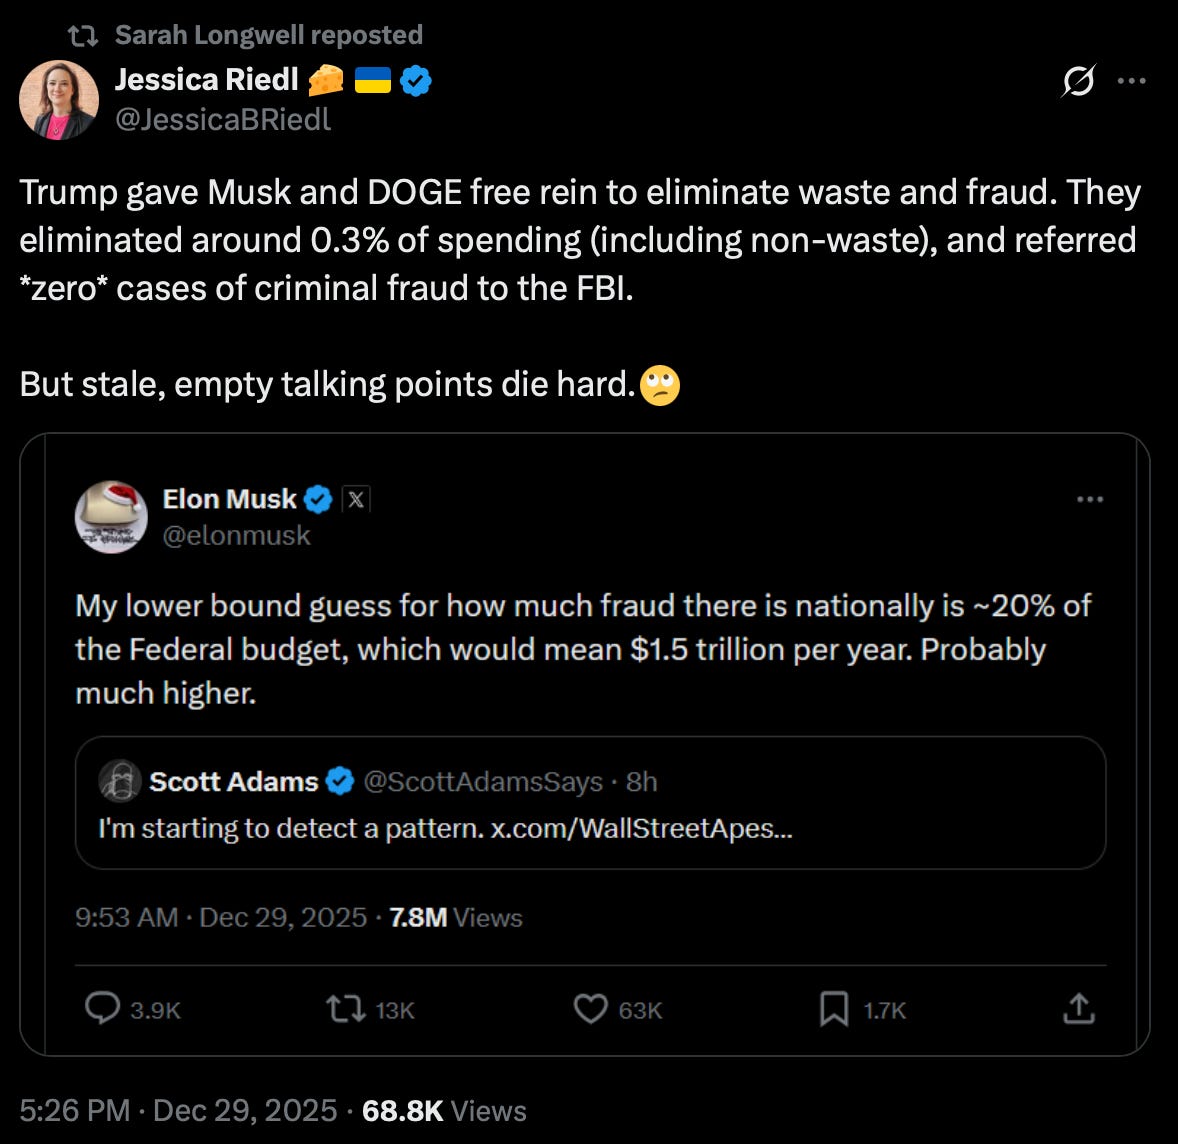1178x1144 pixels.
Task: Click the Sarah Longwell reposted label
Action: 268,35
